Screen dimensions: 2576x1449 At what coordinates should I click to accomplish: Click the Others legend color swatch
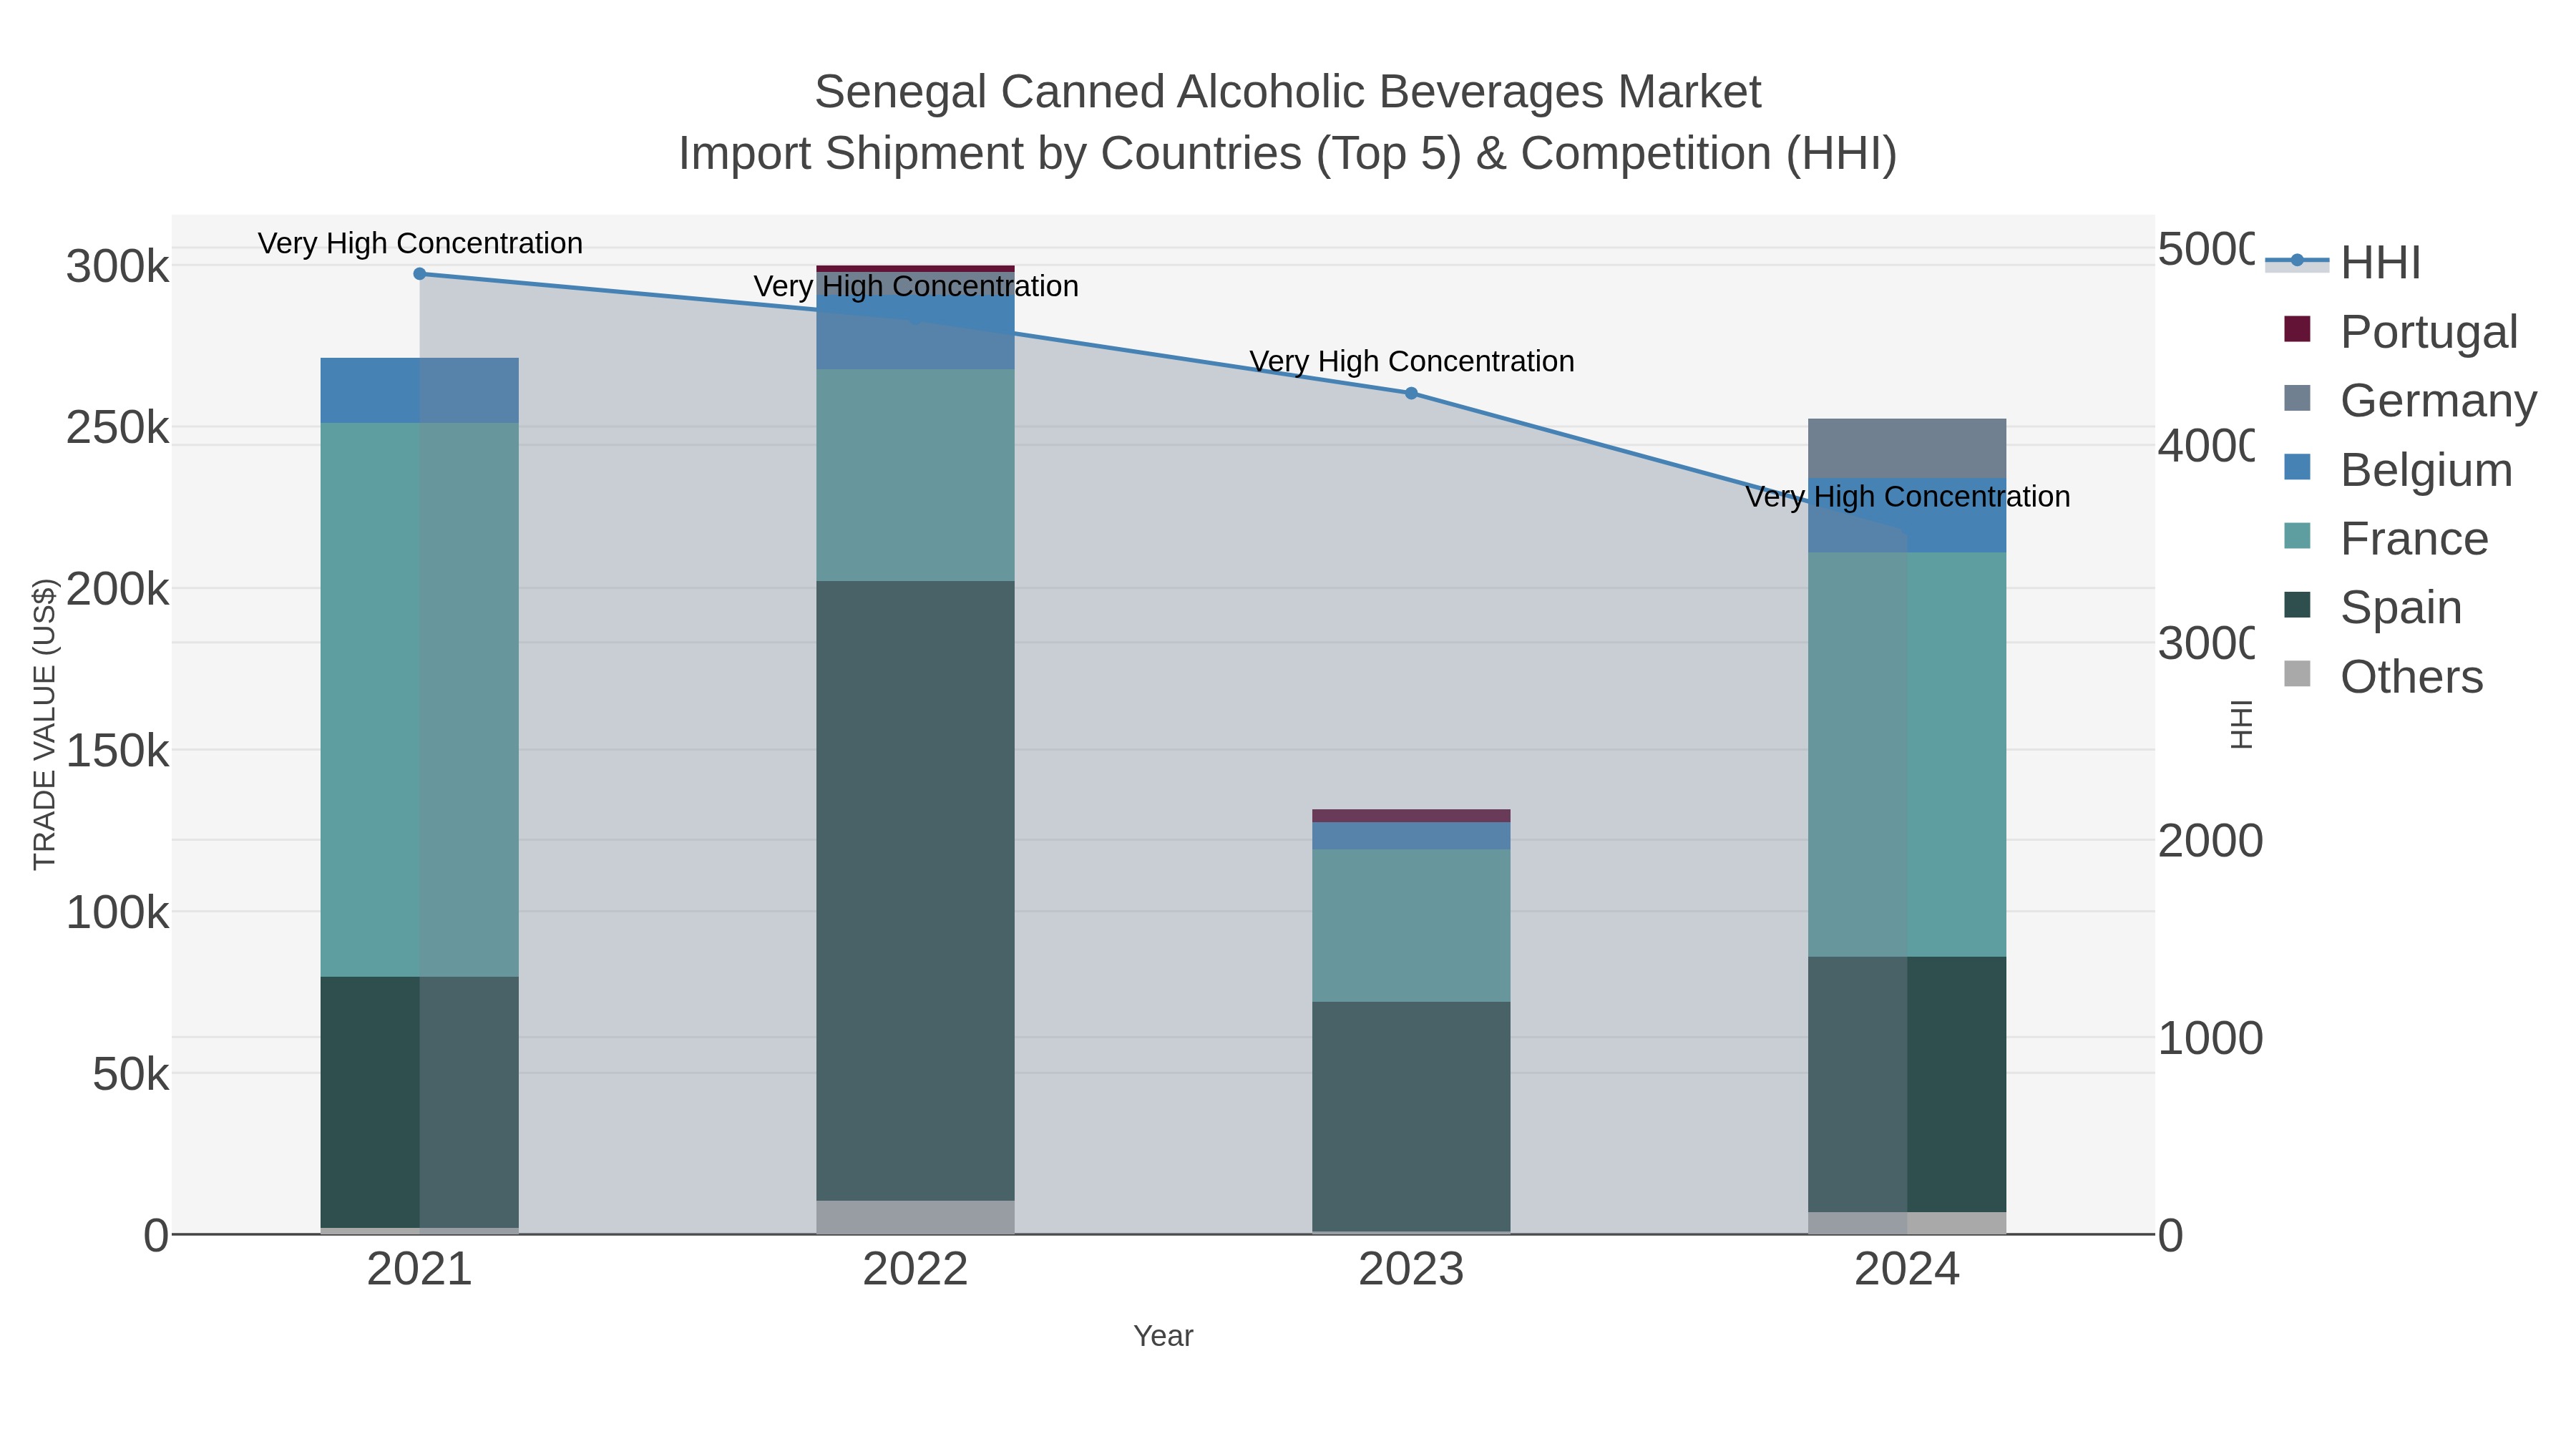click(2298, 674)
